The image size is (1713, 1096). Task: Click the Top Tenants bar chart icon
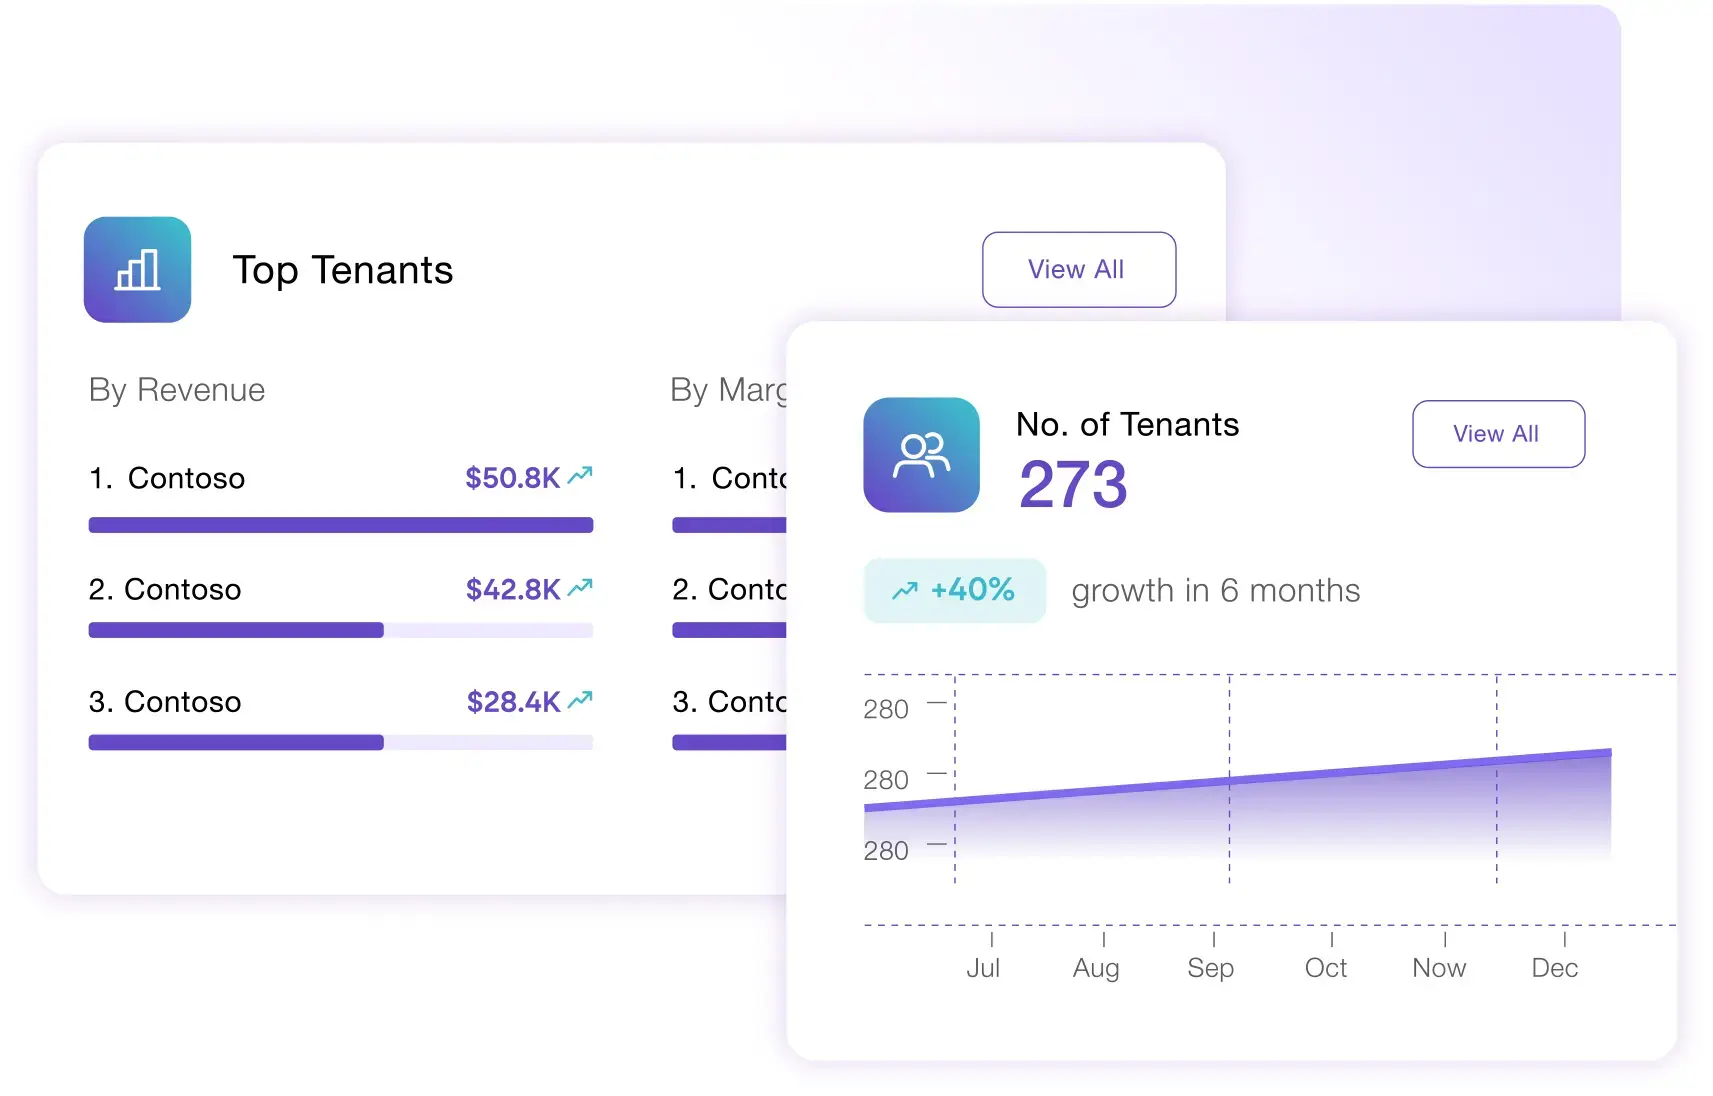(137, 270)
